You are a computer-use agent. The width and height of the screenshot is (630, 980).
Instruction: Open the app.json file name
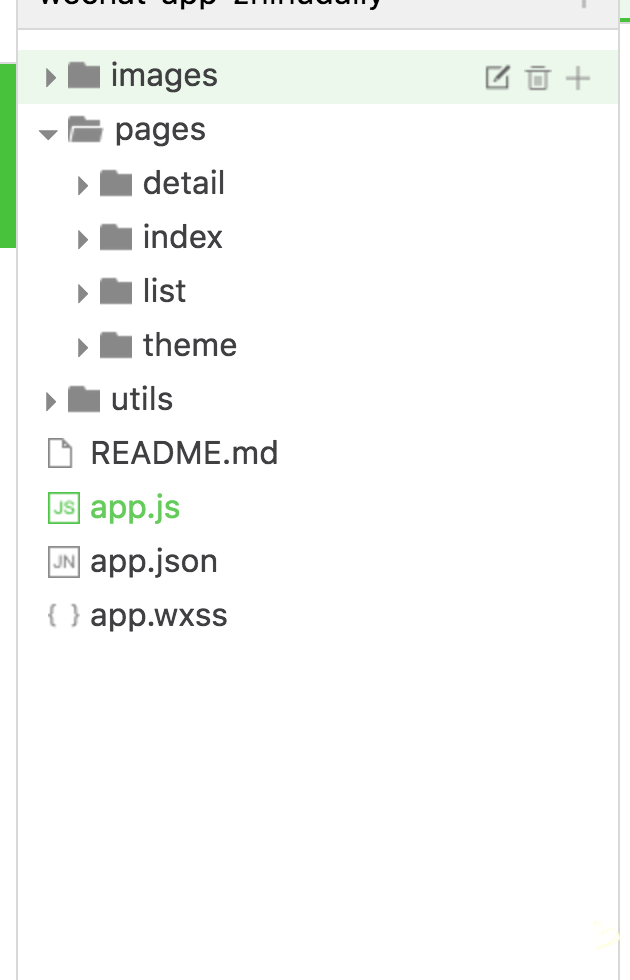pos(154,562)
